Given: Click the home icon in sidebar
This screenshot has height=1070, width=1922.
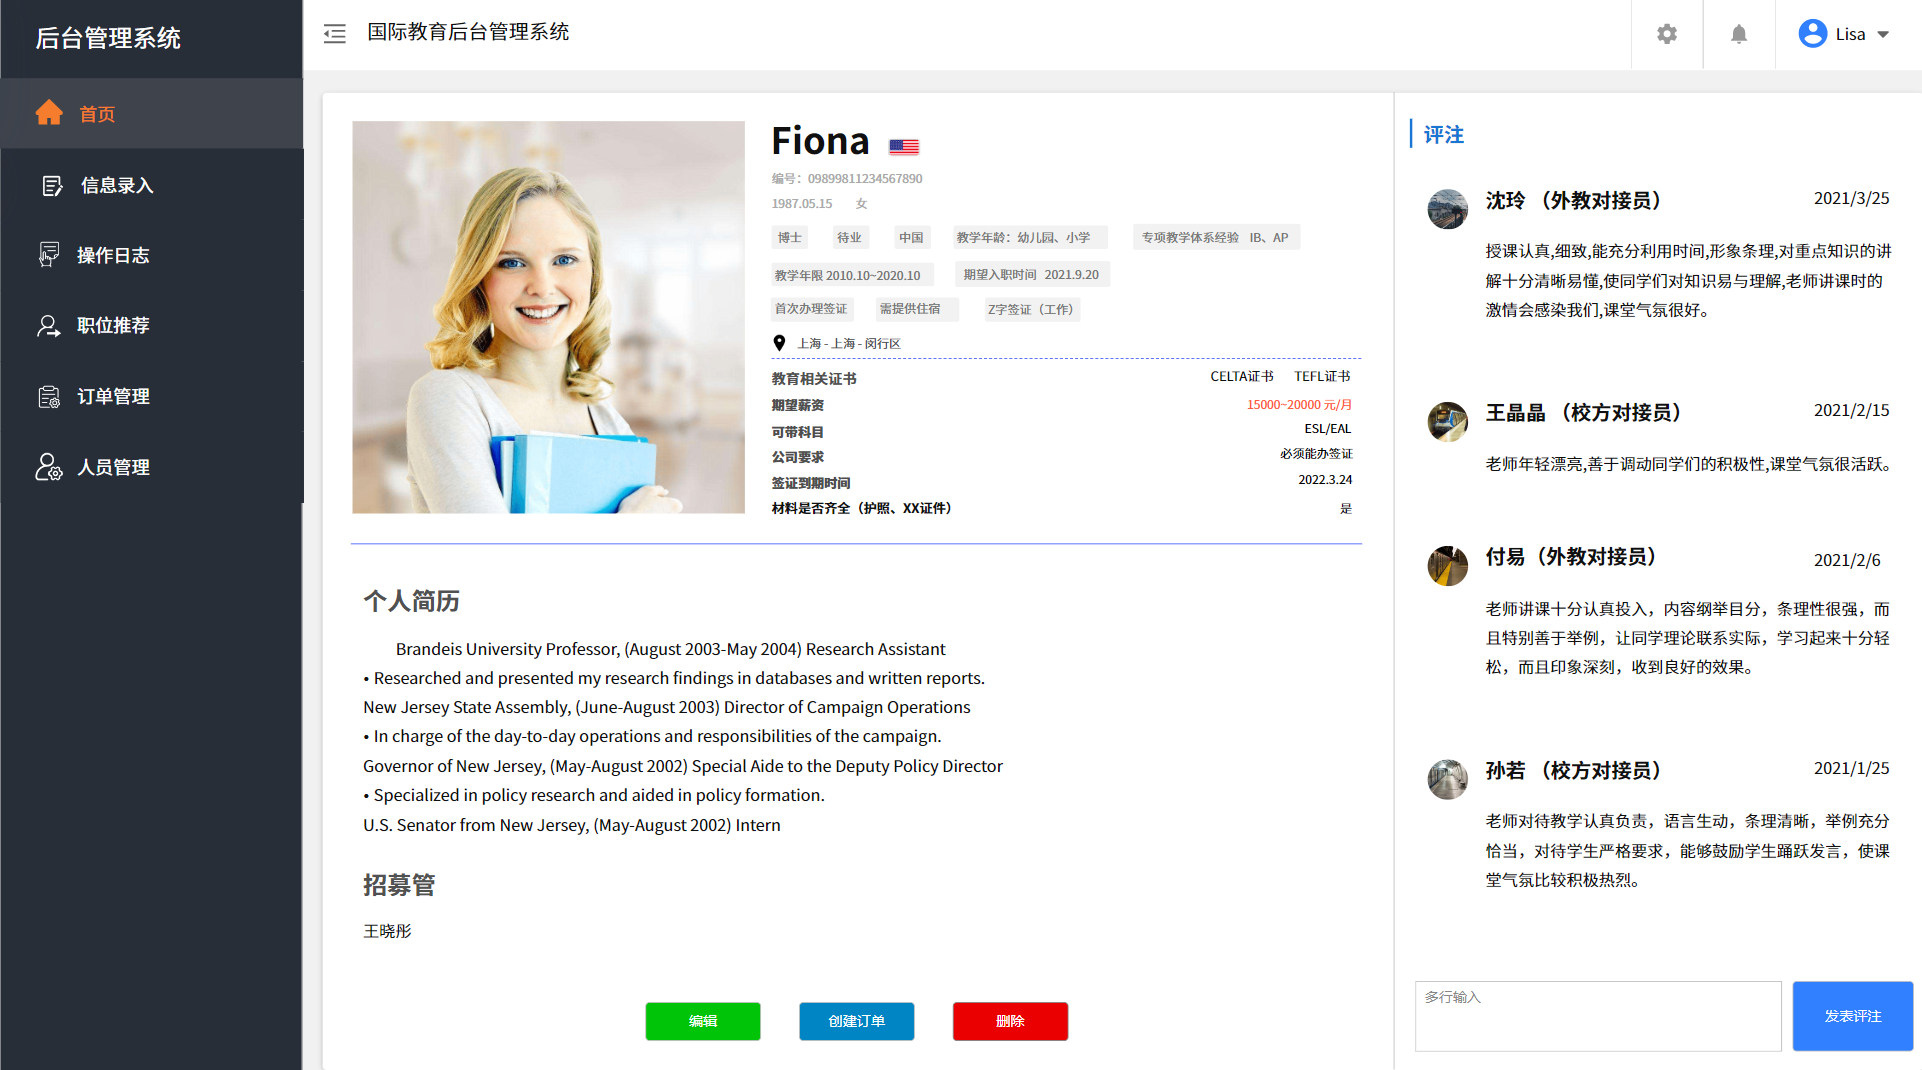Looking at the screenshot, I should pos(49,113).
